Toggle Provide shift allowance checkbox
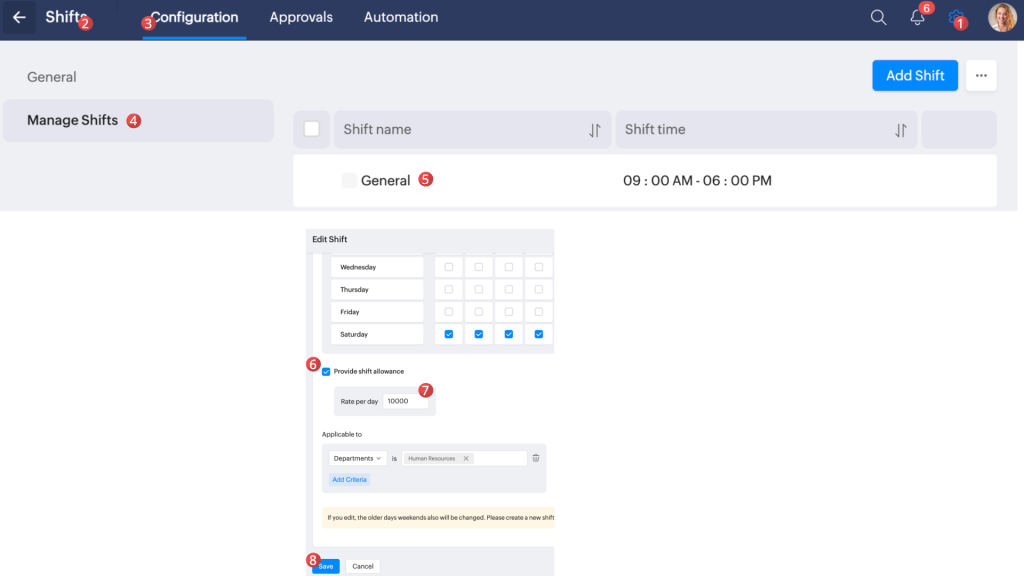1024x576 pixels. (x=326, y=371)
